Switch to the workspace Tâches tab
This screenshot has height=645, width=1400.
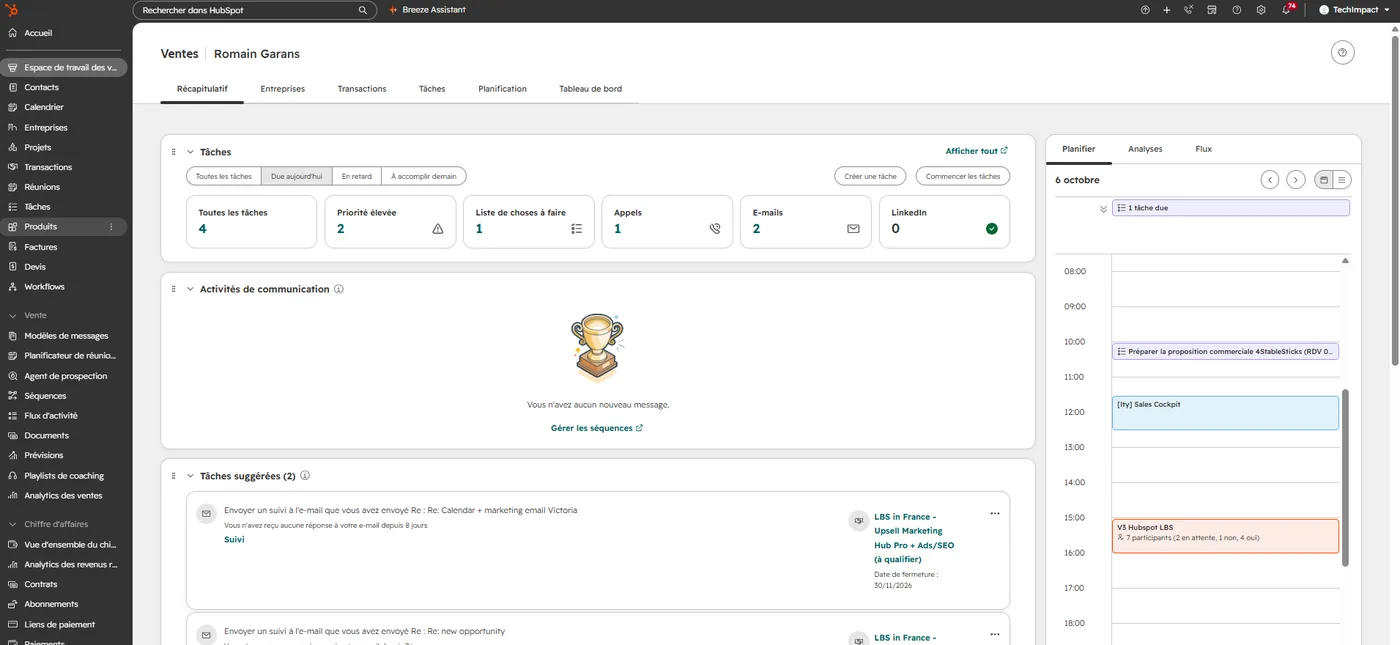[x=432, y=89]
